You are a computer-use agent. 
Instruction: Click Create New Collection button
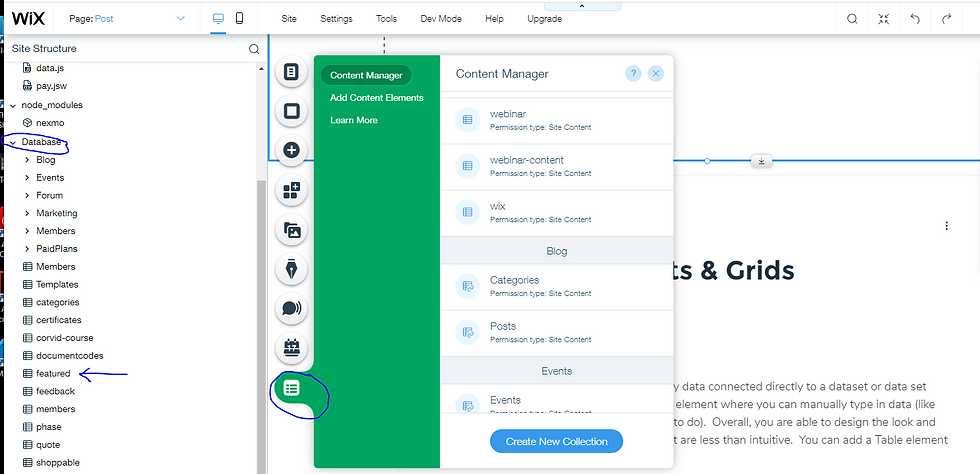point(556,441)
